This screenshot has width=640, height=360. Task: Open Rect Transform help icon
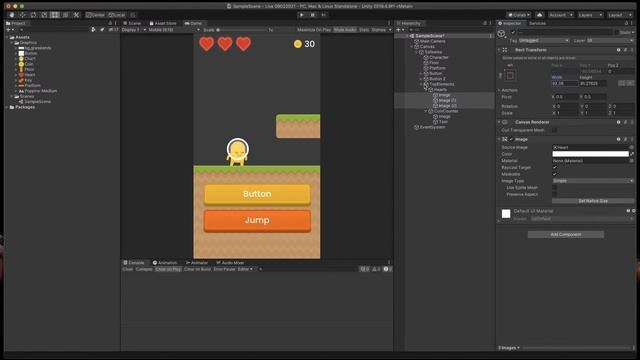point(618,50)
